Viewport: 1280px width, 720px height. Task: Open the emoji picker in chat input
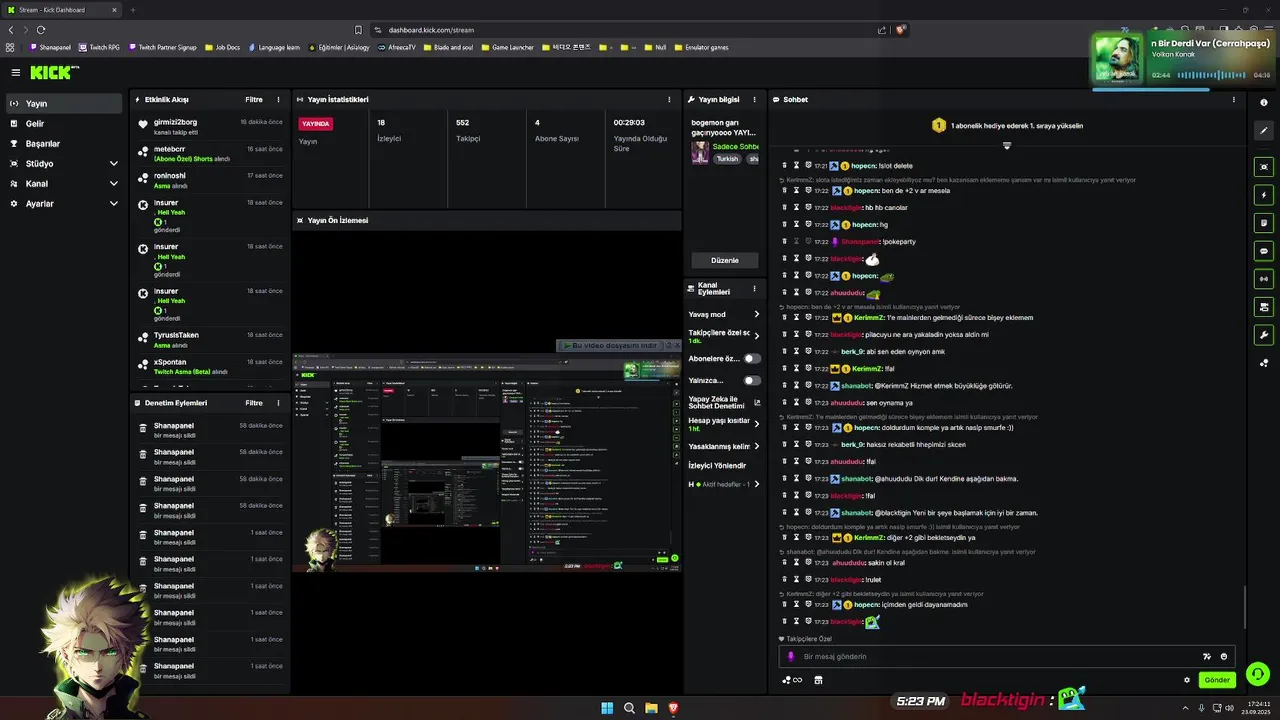click(1223, 657)
